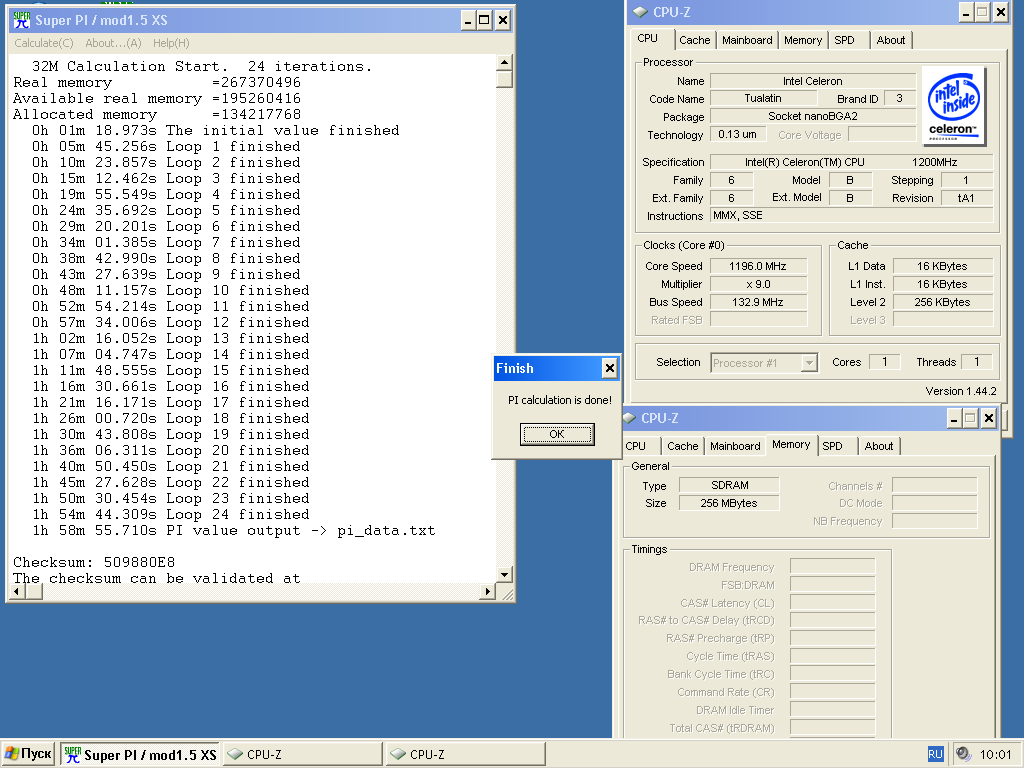Click the Specification field Intel(R) Celeron(TM) CPU
1024x768 pixels.
[x=852, y=162]
